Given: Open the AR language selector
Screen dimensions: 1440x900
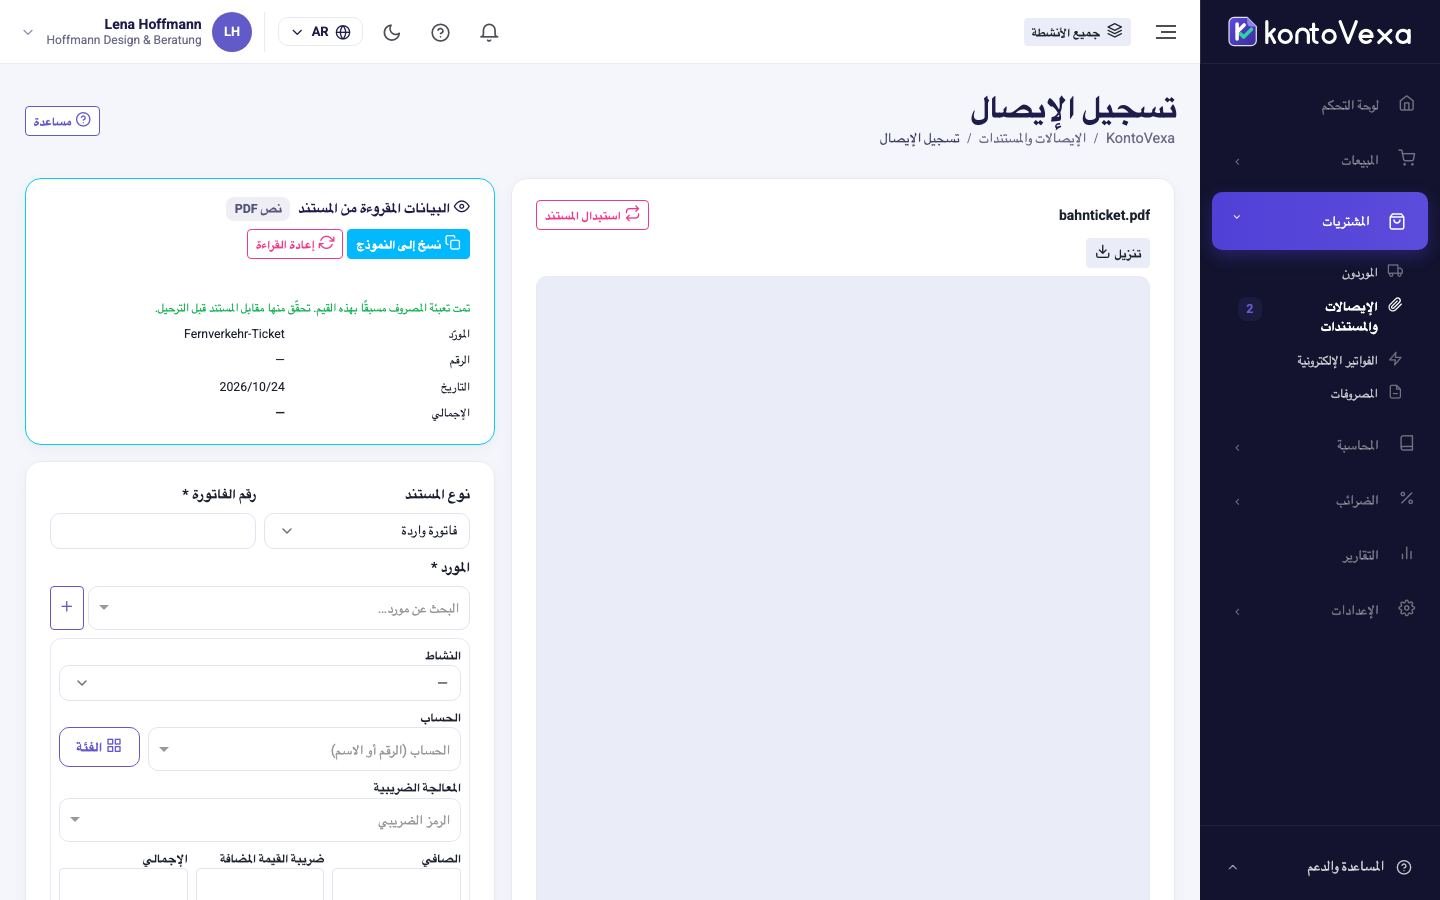Looking at the screenshot, I should click(x=320, y=32).
